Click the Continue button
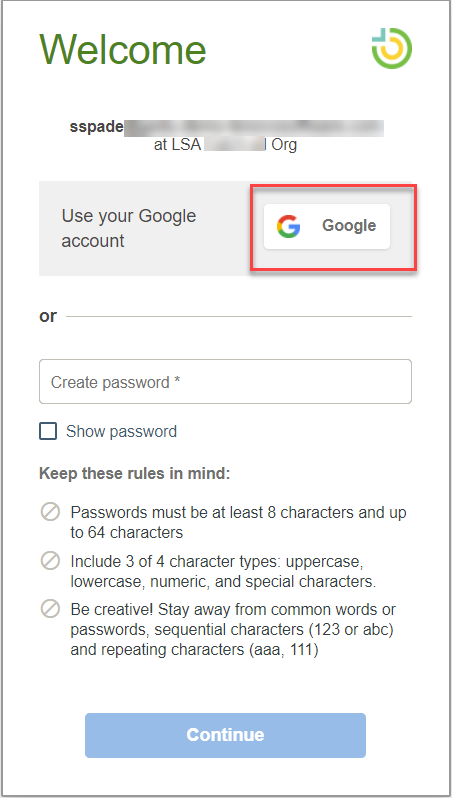Screen dimensions: 452x798 coord(225,735)
